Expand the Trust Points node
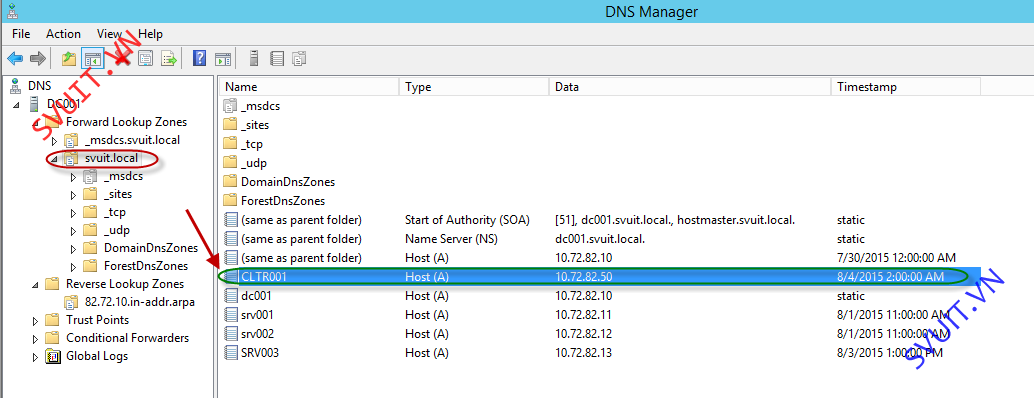Image resolution: width=1034 pixels, height=398 pixels. coord(35,321)
